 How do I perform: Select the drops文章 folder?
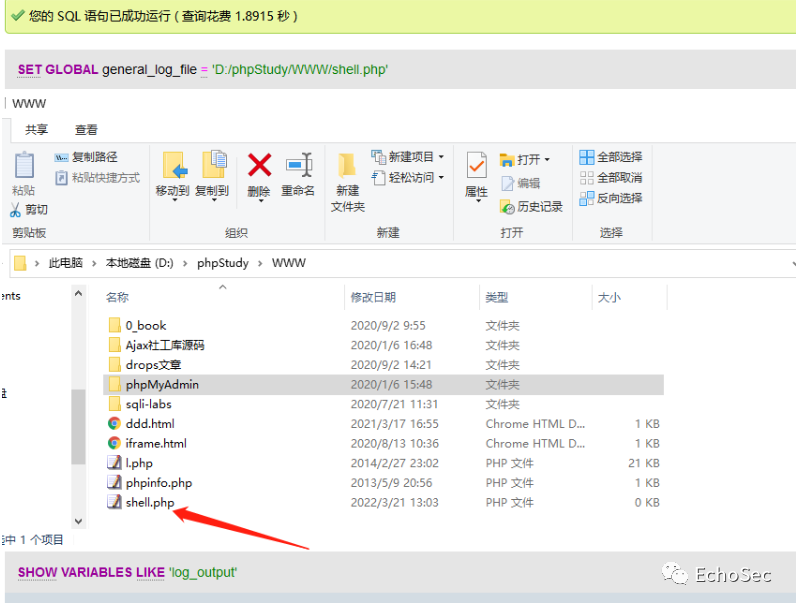point(153,365)
